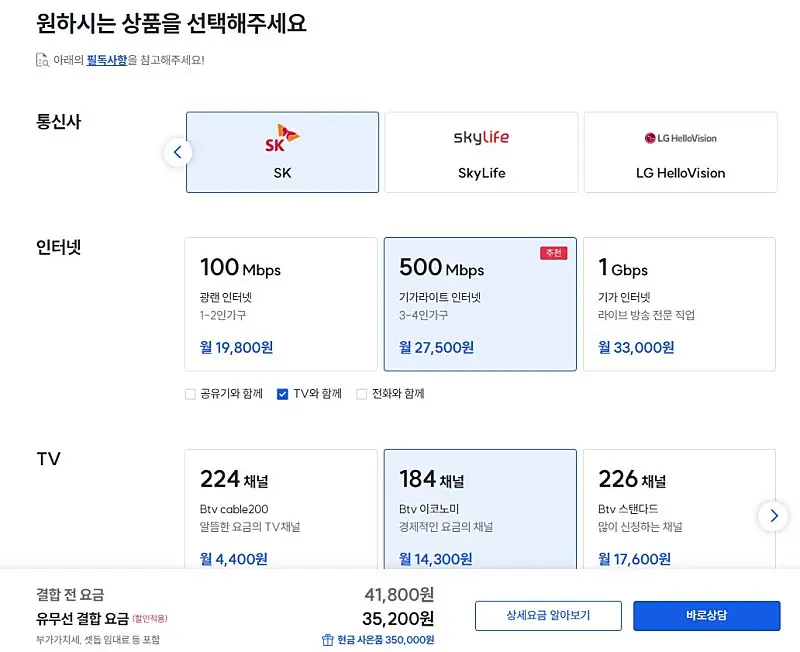This screenshot has width=800, height=652.
Task: Pick LG HelloVision carrier logo
Action: [680, 138]
